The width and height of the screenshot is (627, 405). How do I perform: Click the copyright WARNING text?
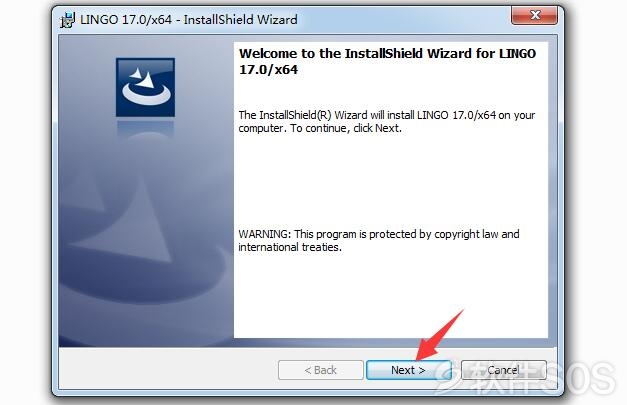pos(379,240)
